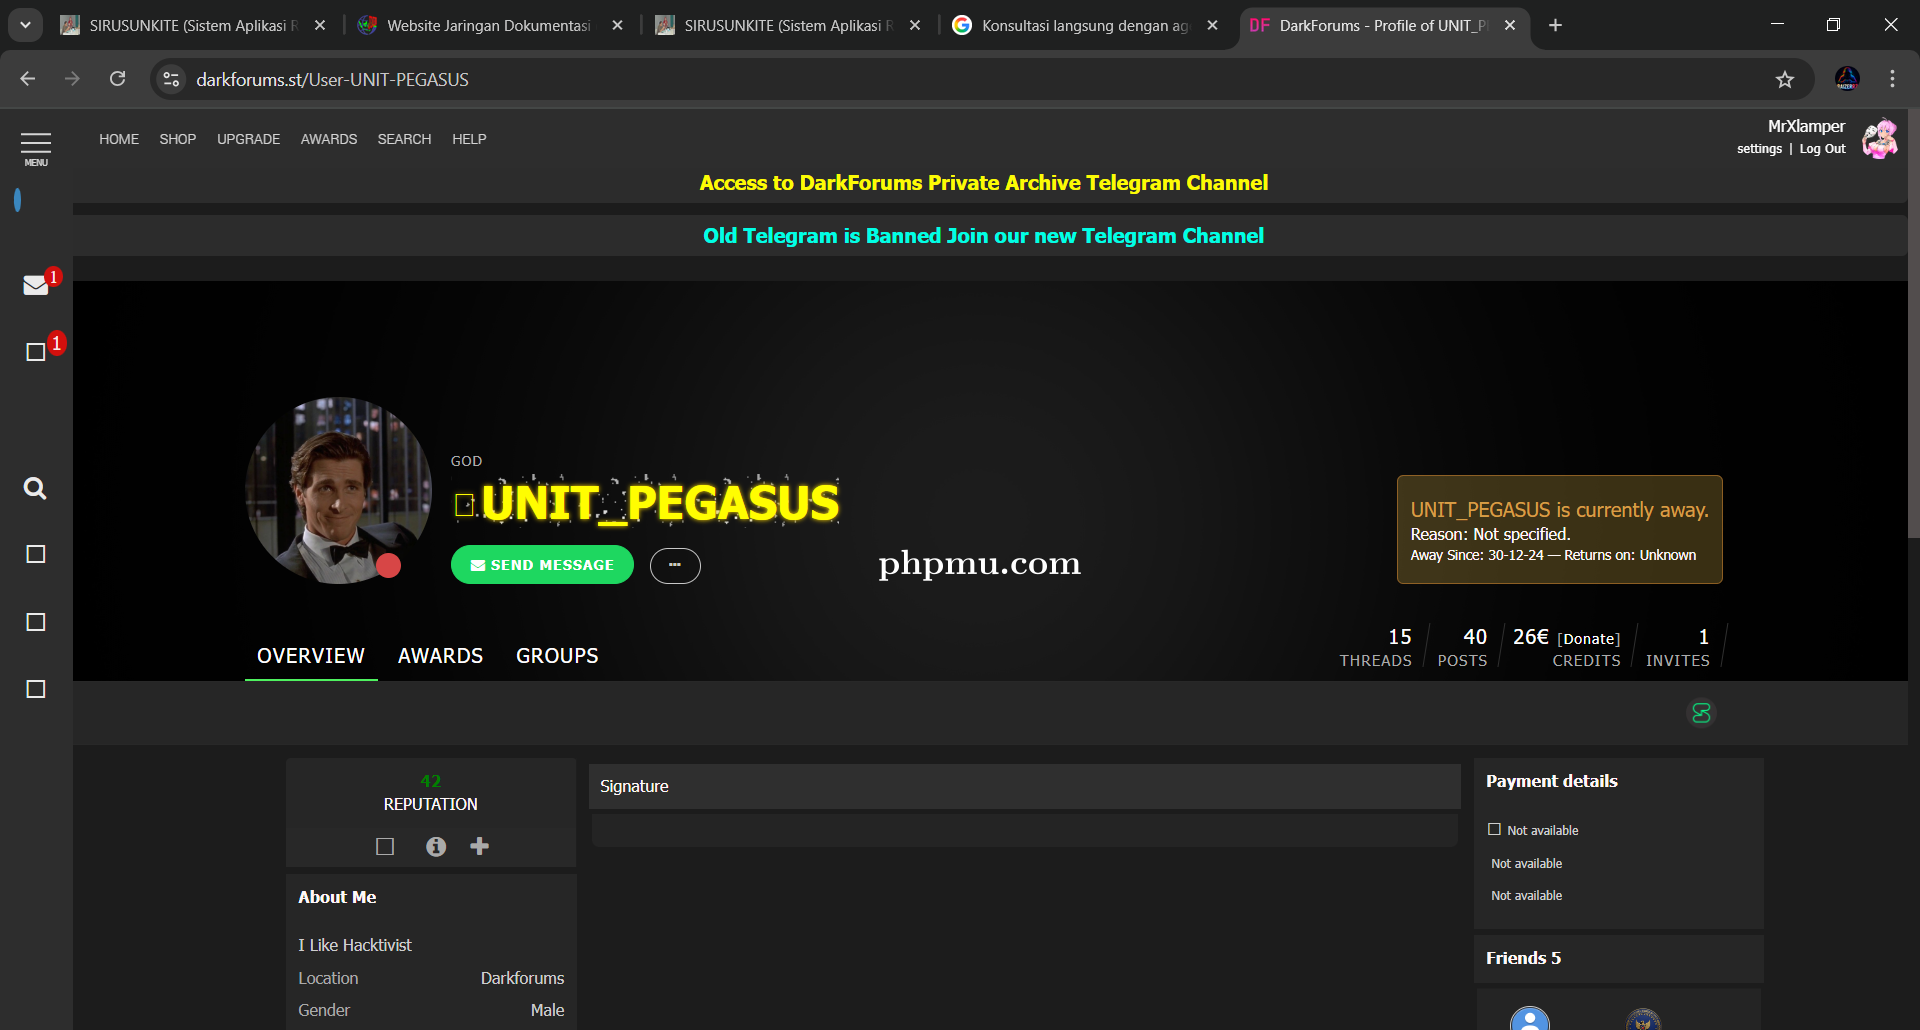Click the 15 THREADS stat

(1376, 647)
